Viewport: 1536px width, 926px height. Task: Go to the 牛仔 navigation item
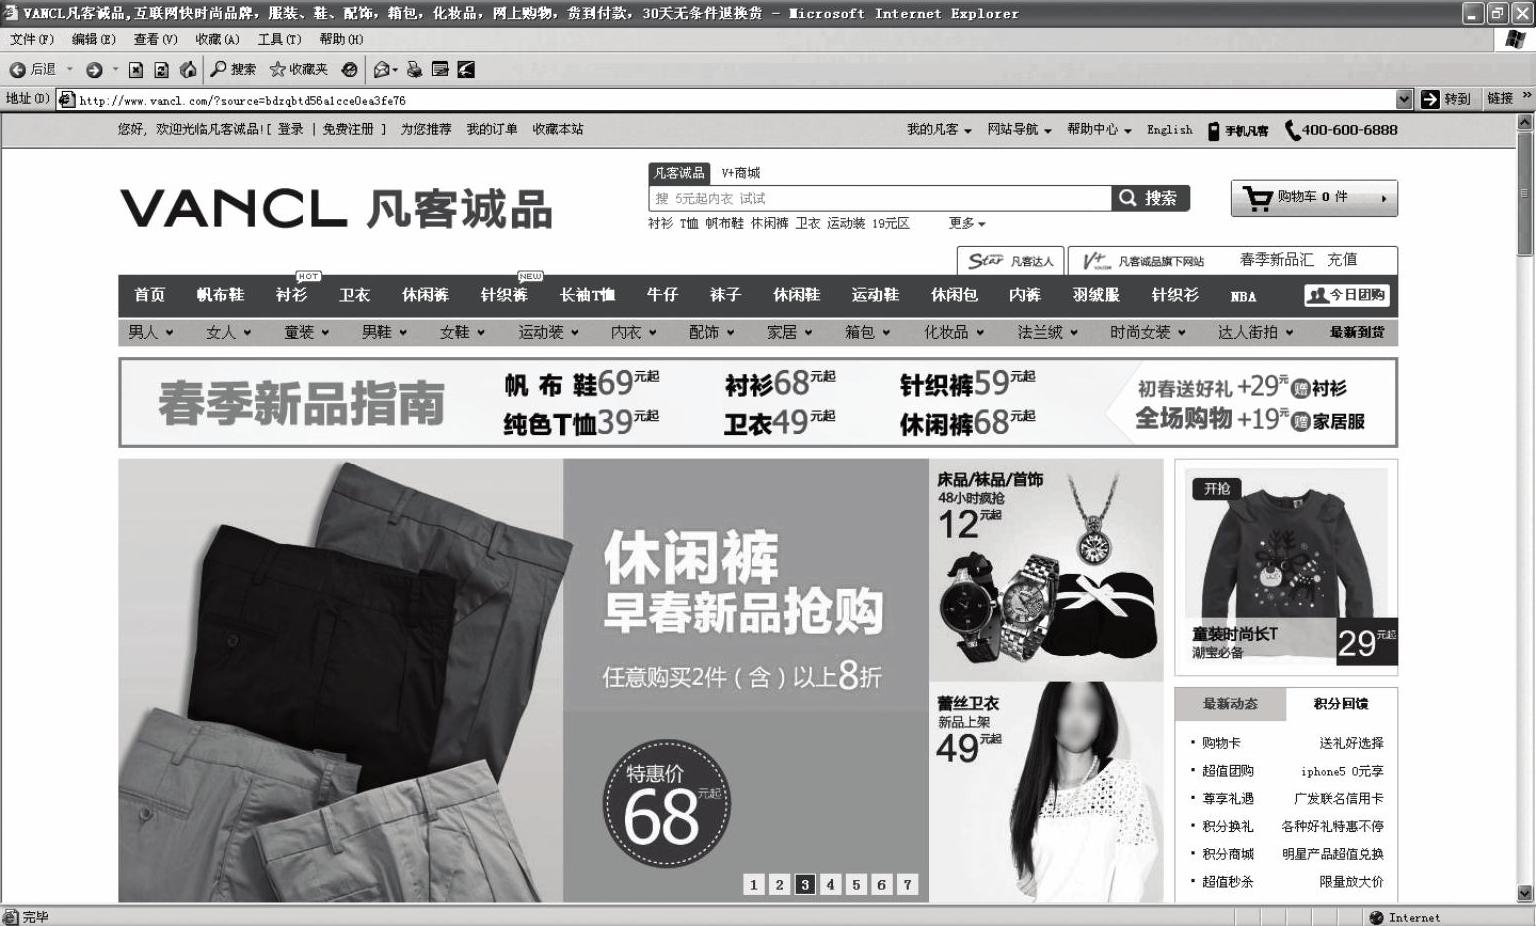(x=662, y=295)
